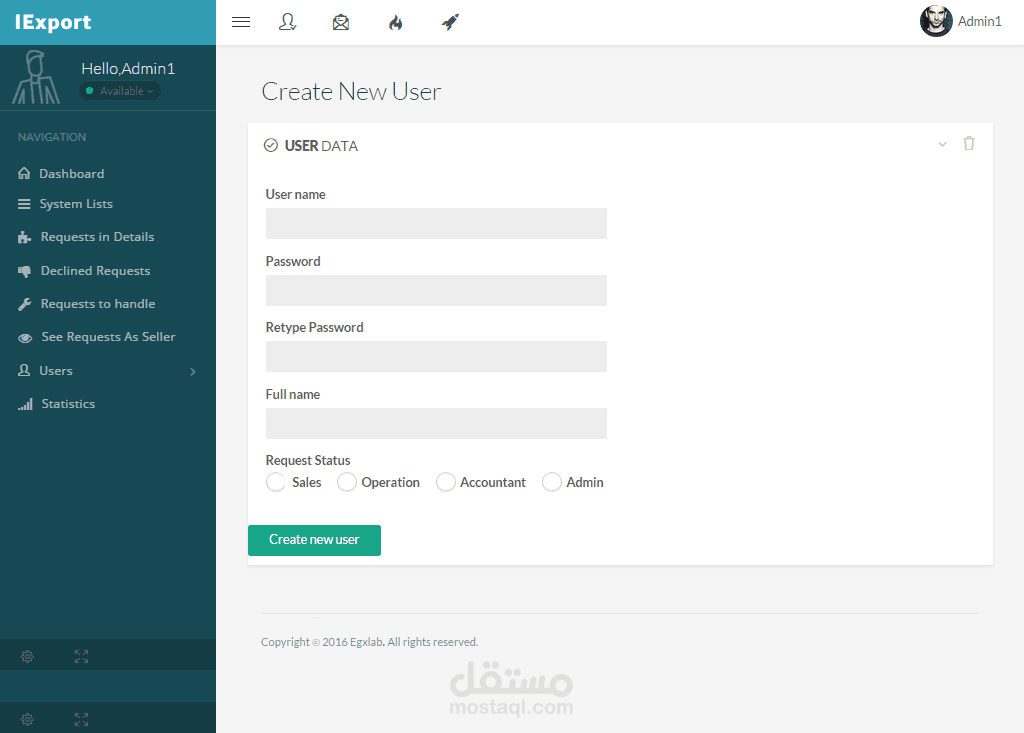Click the flame icon in top bar
Viewport: 1024px width, 733px height.
click(x=396, y=23)
